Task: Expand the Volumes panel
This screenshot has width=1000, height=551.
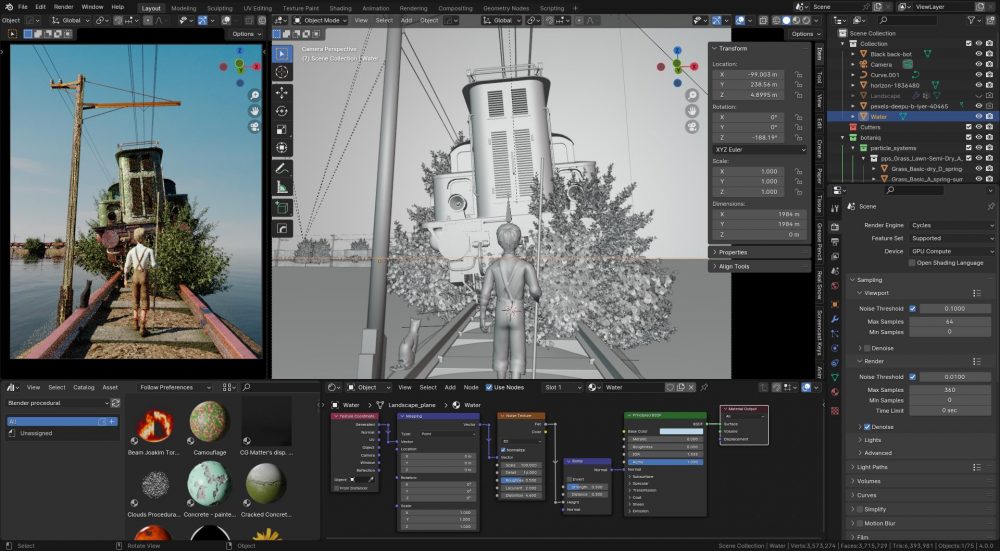Action: click(868, 481)
